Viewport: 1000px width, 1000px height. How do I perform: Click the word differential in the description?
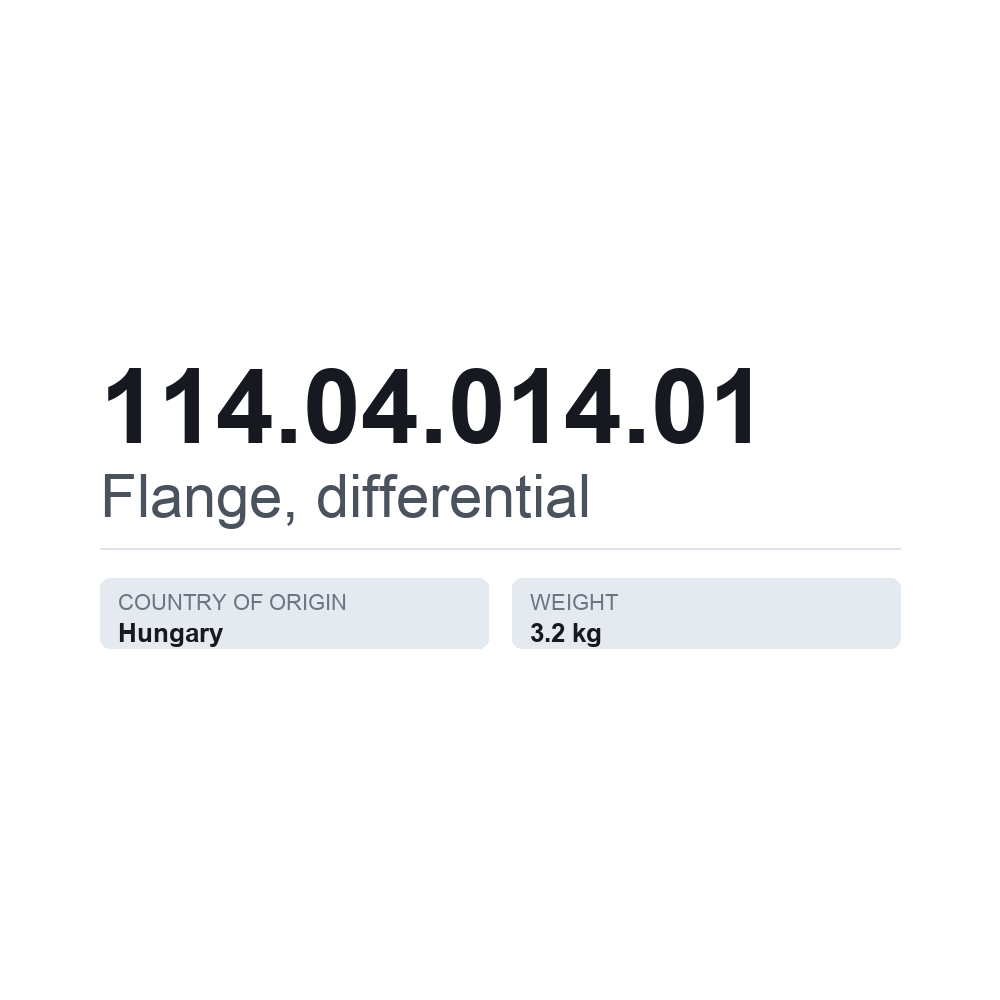[453, 496]
